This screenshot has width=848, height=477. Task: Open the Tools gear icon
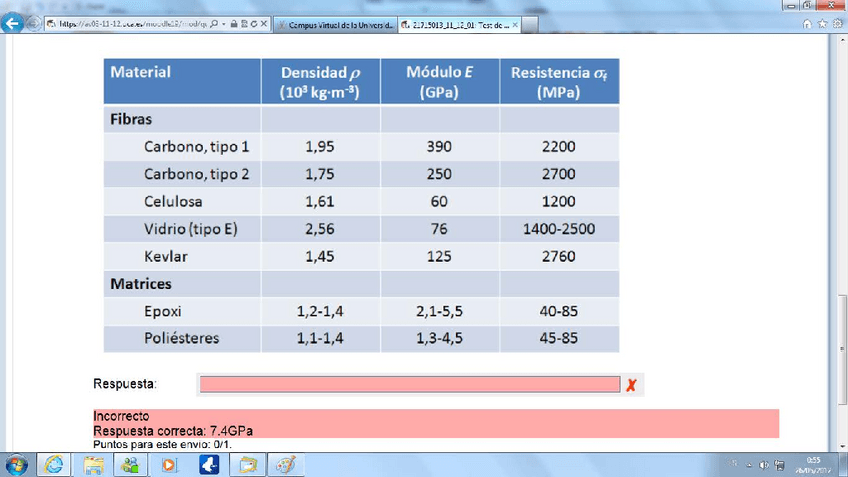point(837,24)
